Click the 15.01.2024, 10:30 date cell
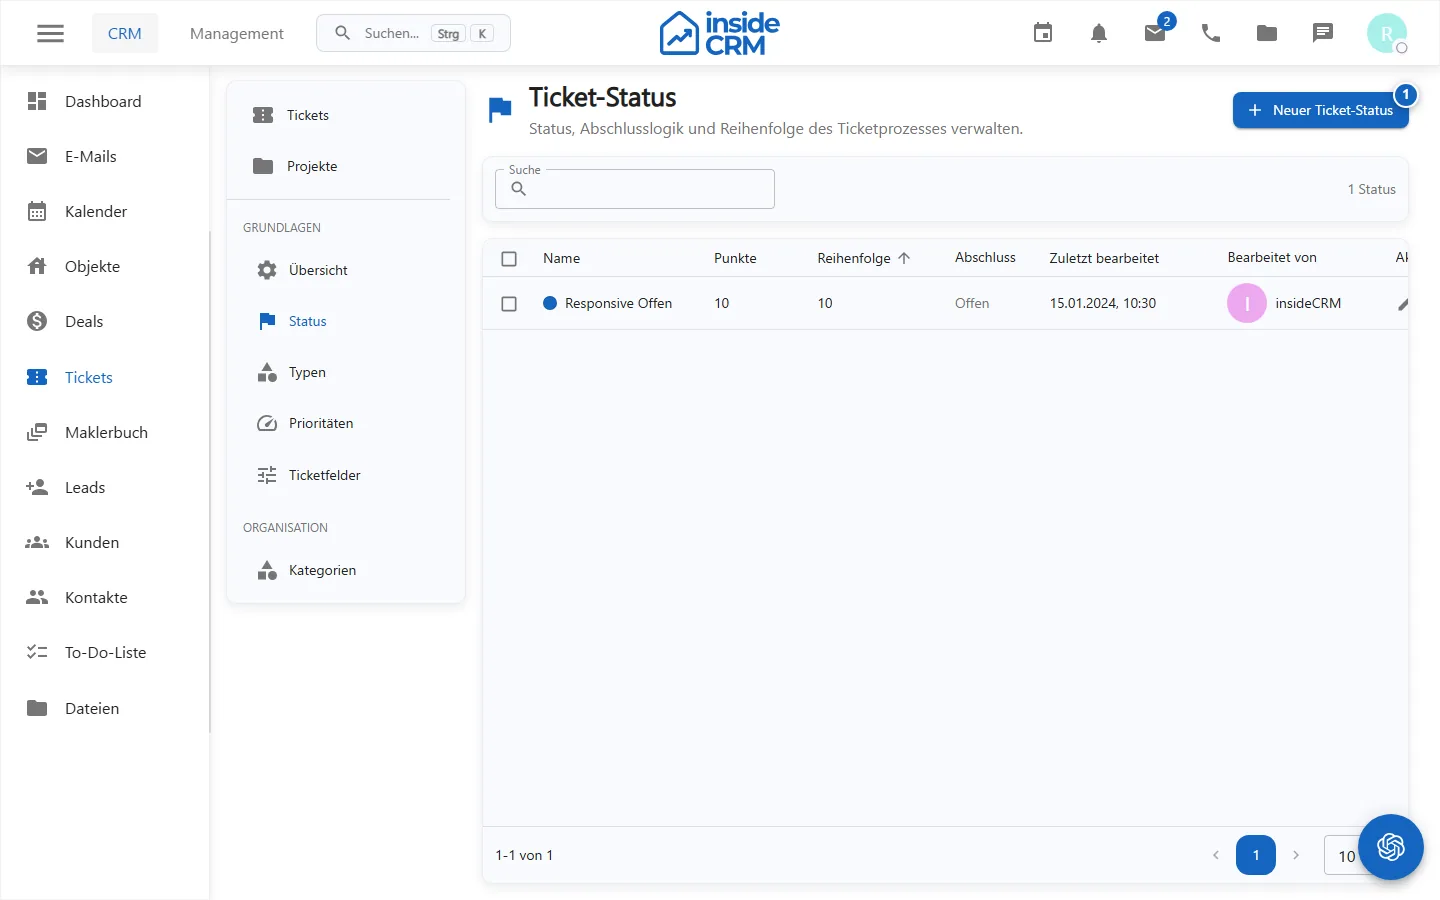Viewport: 1440px width, 900px height. [1103, 303]
